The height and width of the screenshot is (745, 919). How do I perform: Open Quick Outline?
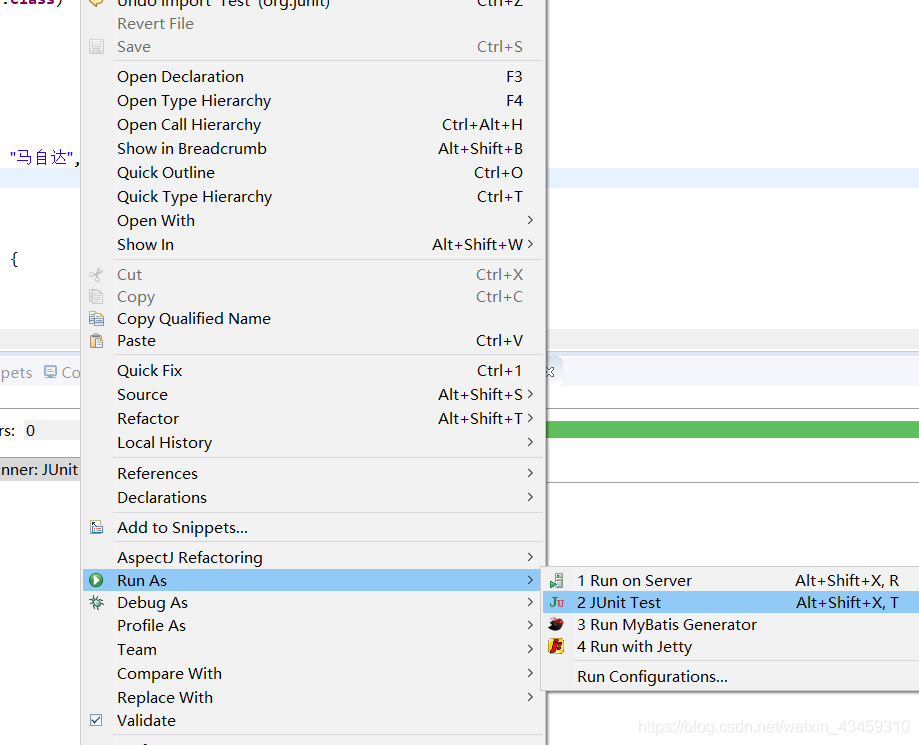click(312, 173)
